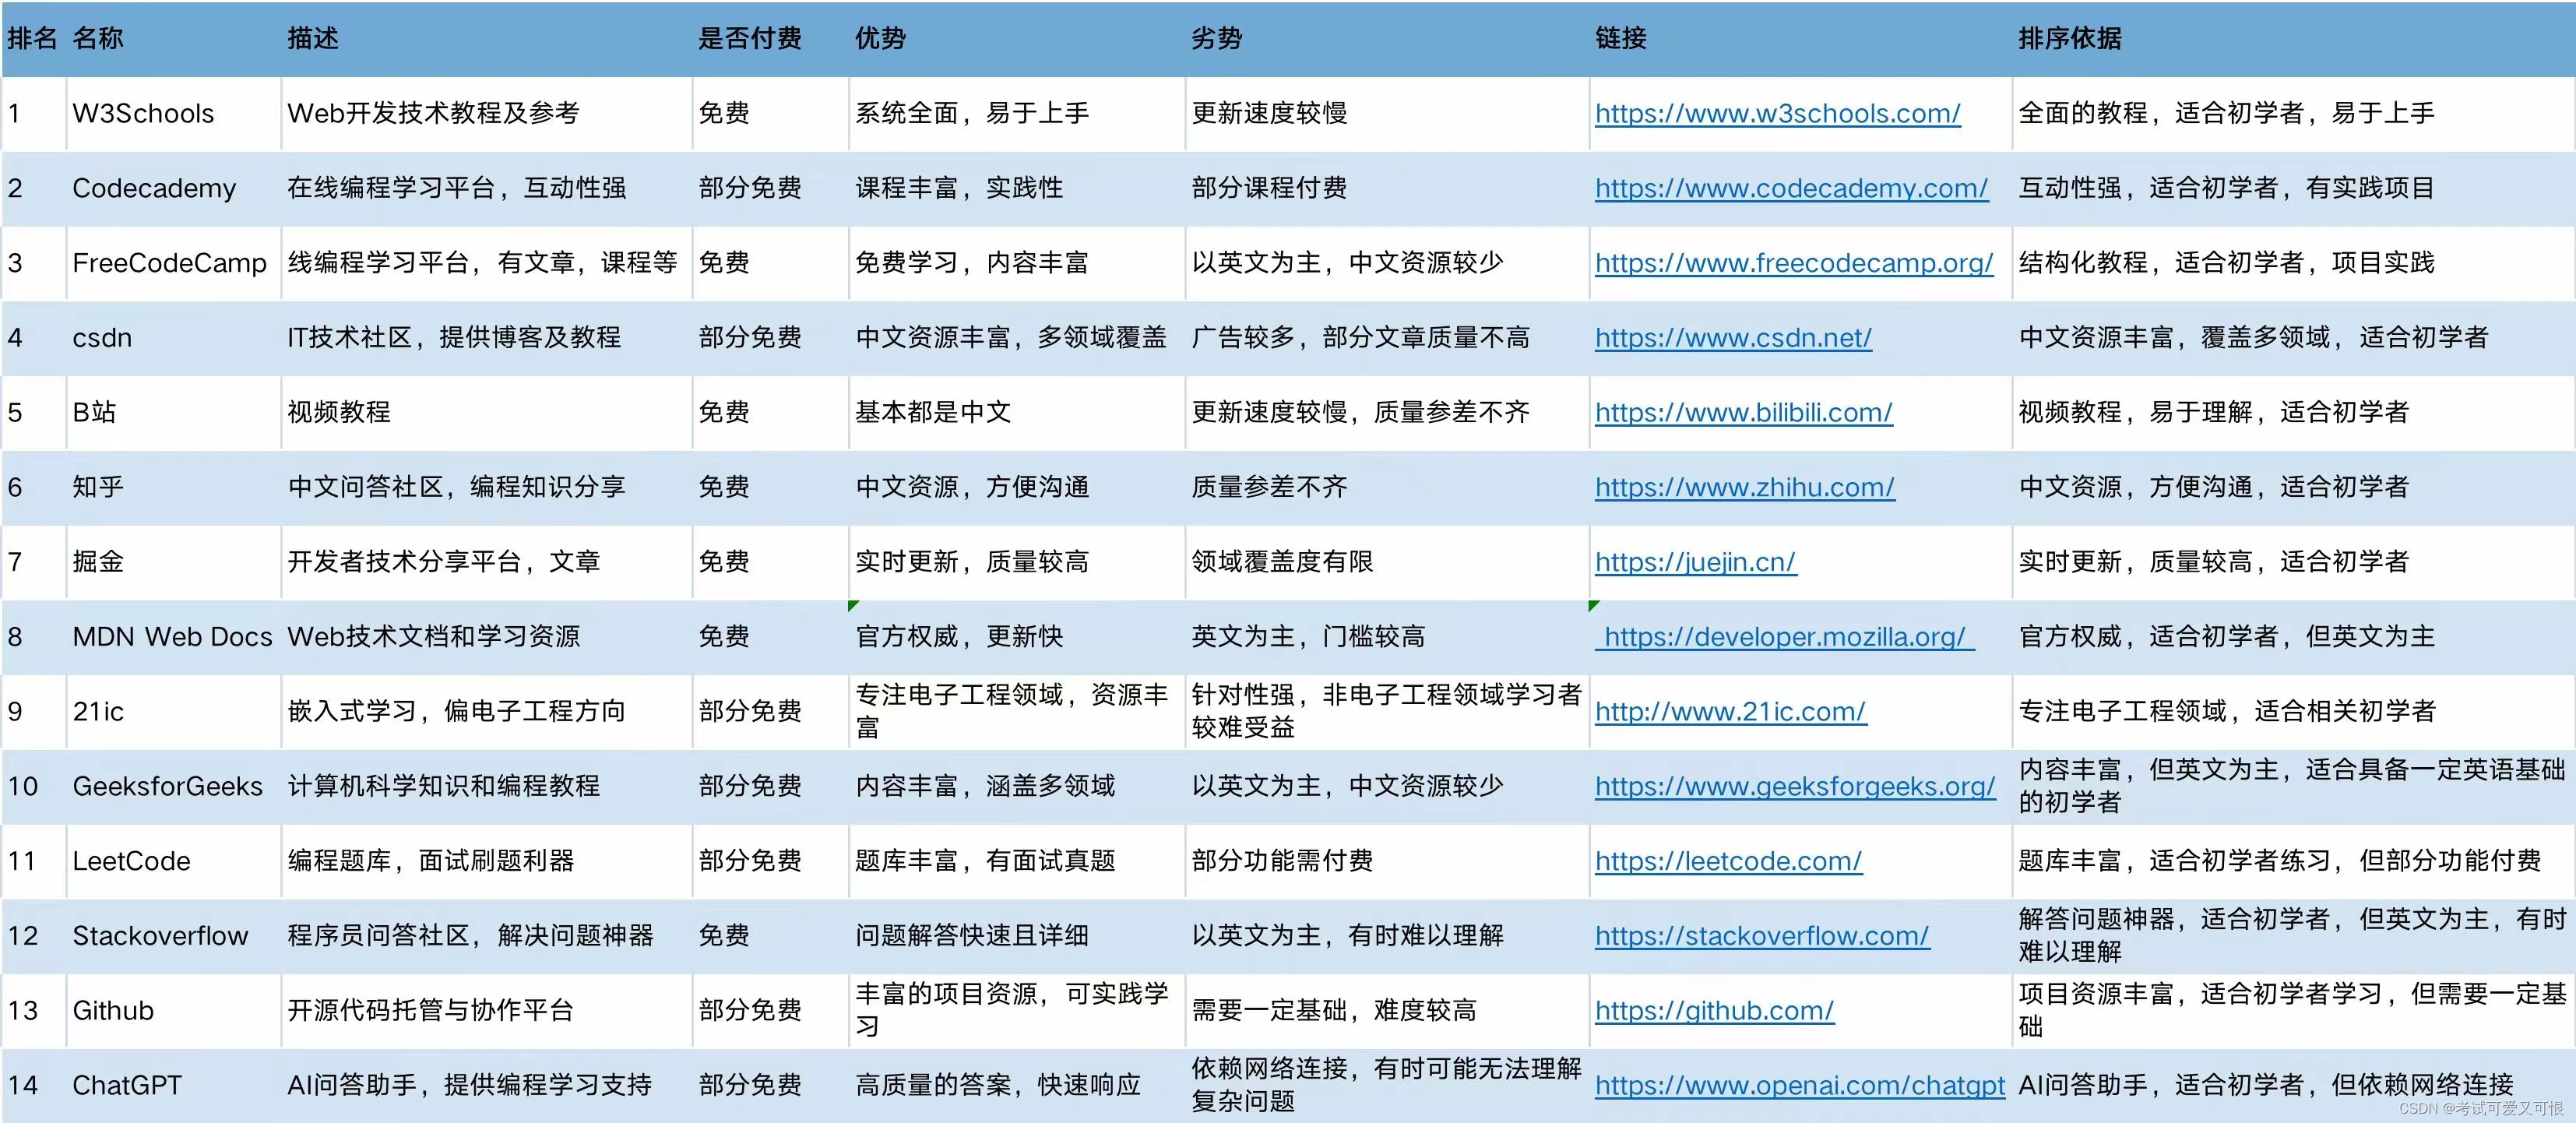Image resolution: width=2576 pixels, height=1123 pixels.
Task: Open the zhihu.com link
Action: click(1744, 488)
